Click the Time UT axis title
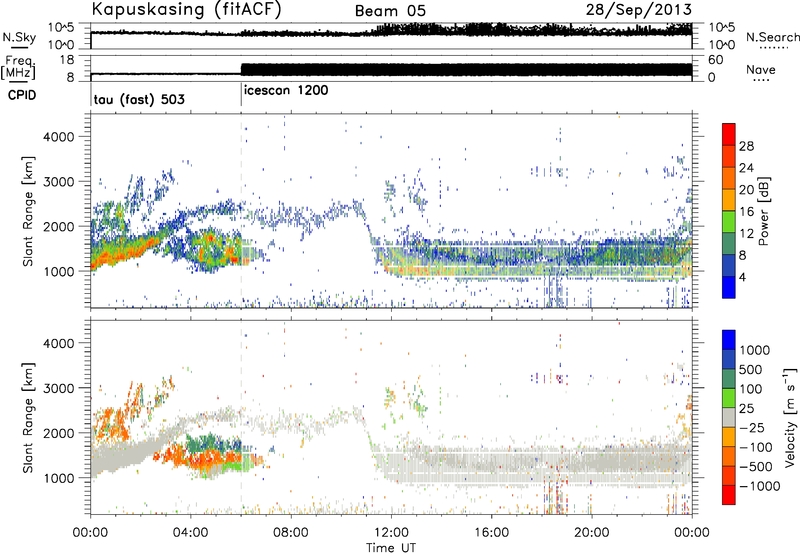 pyautogui.click(x=391, y=548)
